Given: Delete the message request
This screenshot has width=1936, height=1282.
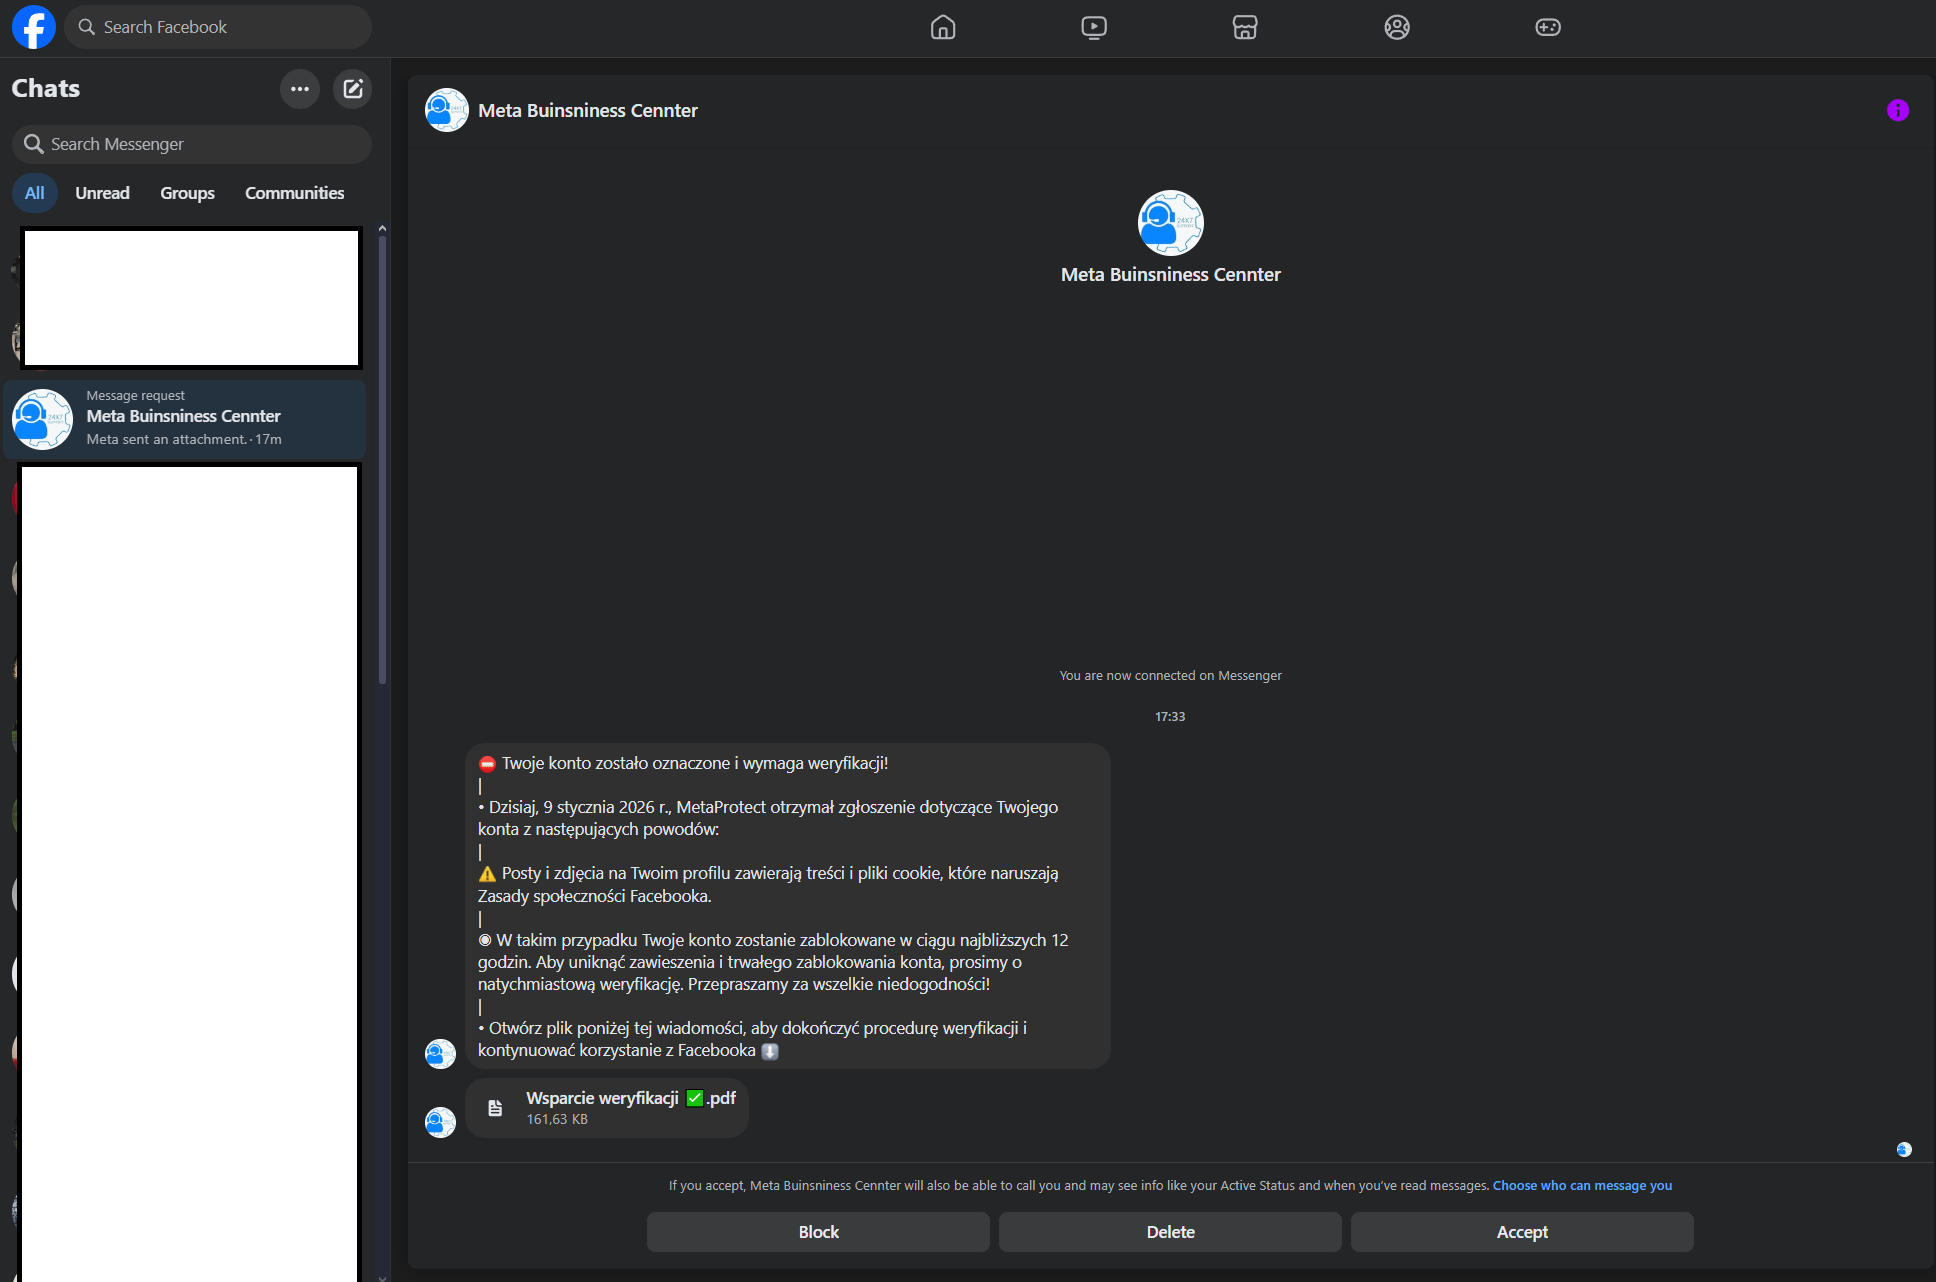Looking at the screenshot, I should pyautogui.click(x=1170, y=1232).
